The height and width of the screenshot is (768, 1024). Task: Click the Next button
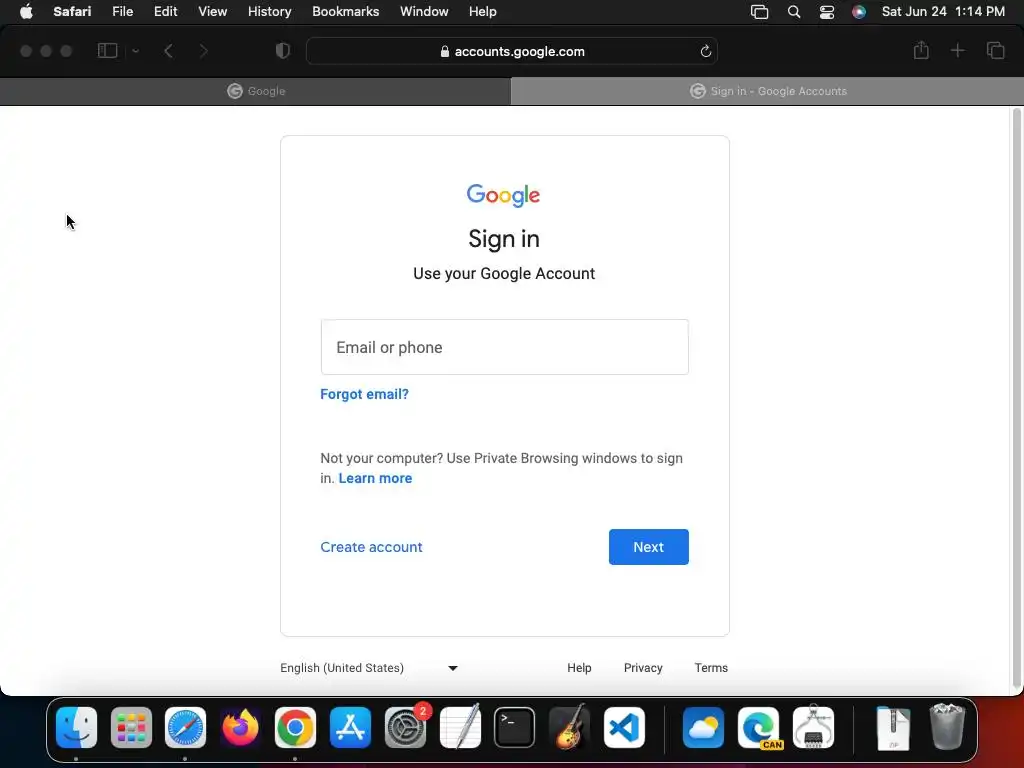point(648,547)
